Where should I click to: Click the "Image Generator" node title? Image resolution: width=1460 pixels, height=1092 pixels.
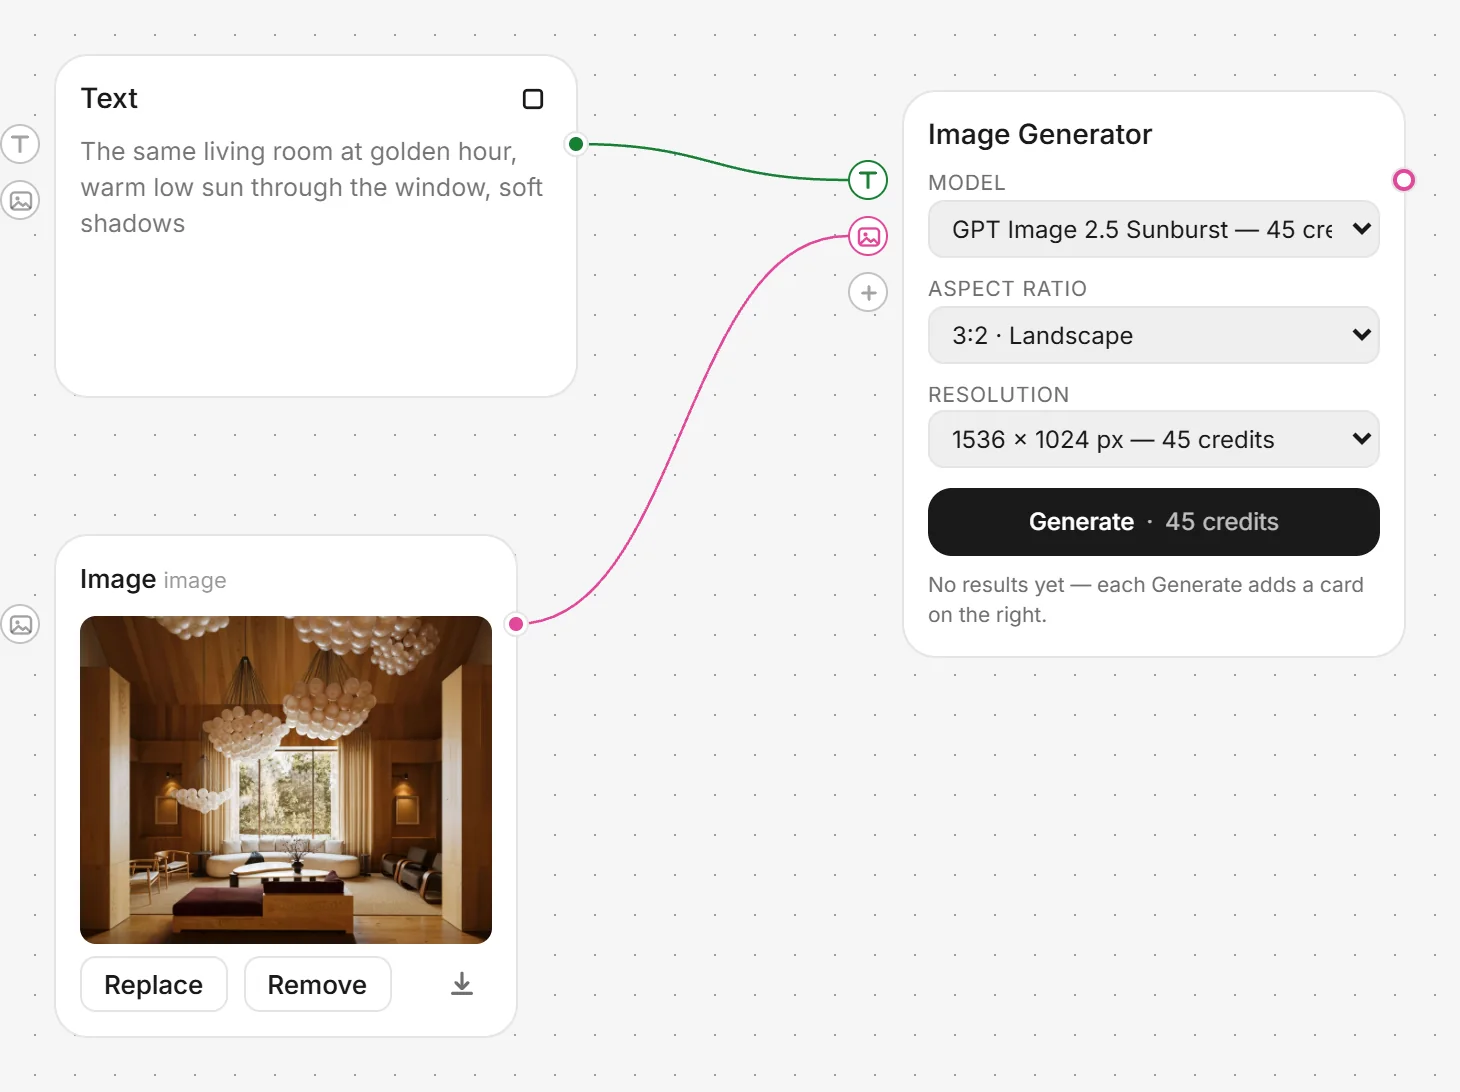click(x=1040, y=134)
